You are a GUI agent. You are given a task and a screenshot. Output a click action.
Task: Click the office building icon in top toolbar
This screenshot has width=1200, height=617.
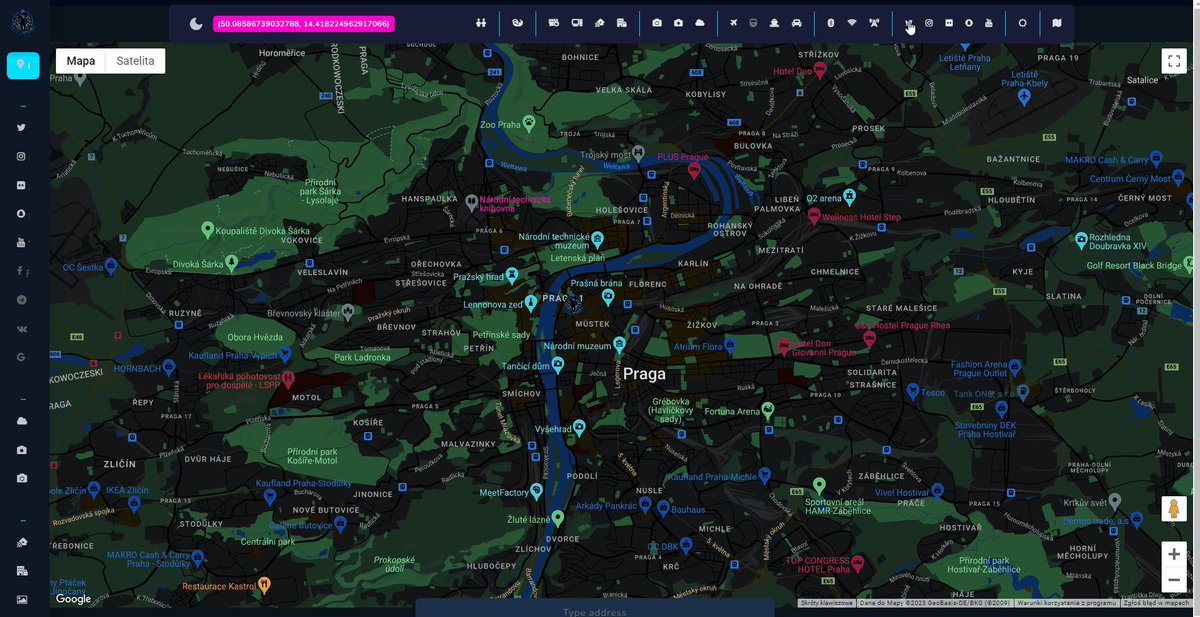[621, 23]
